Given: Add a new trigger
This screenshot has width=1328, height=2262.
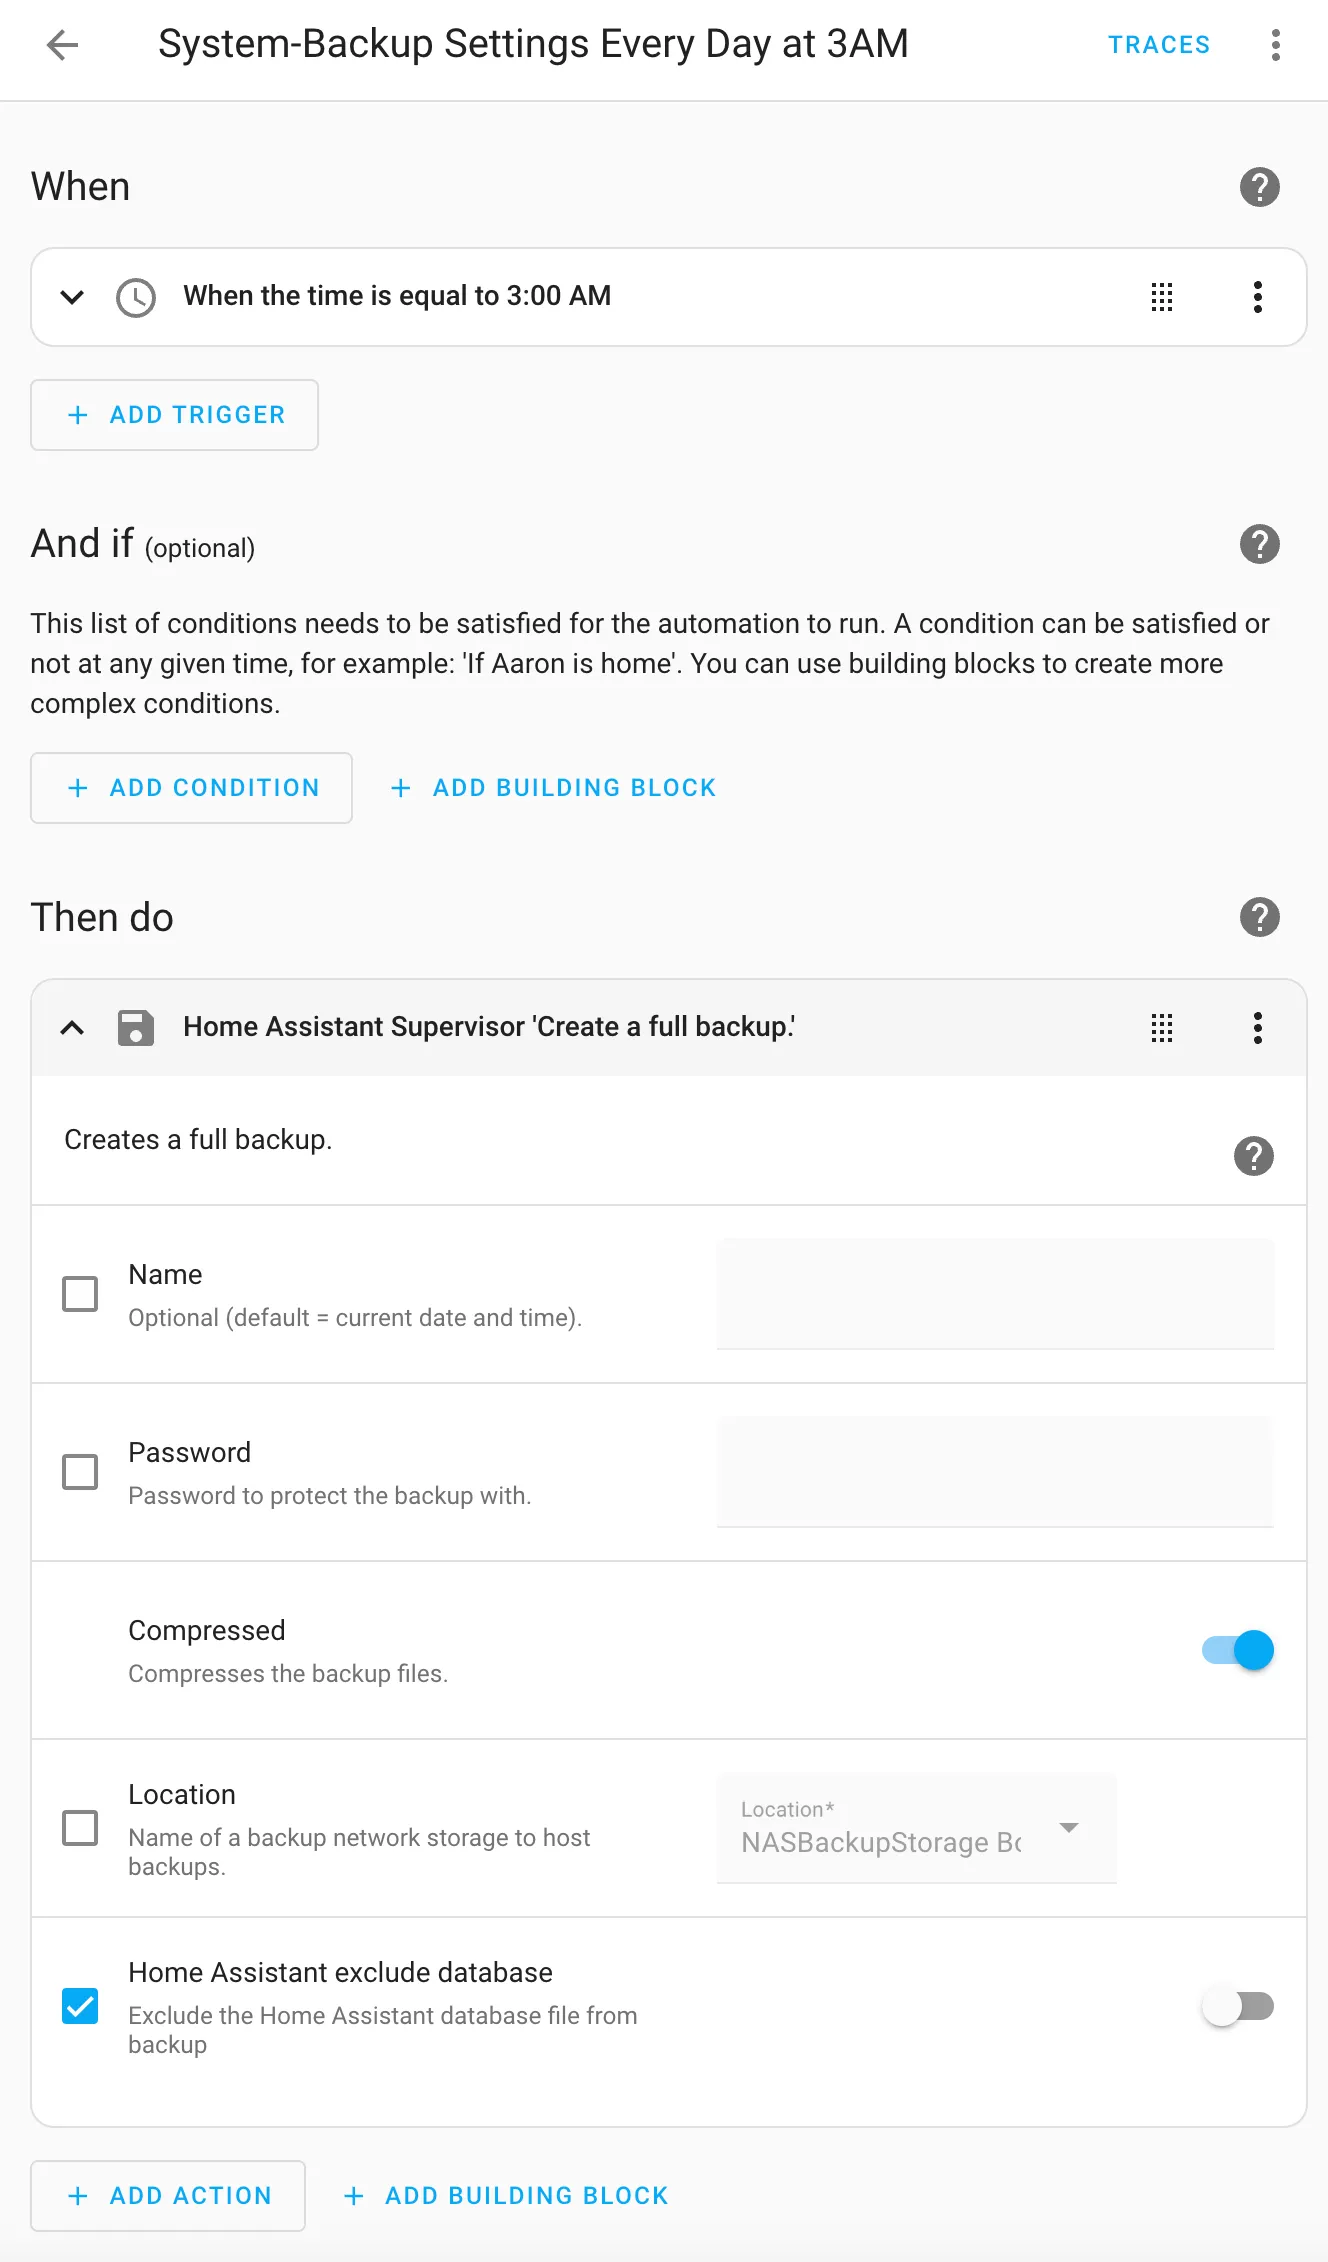Looking at the screenshot, I should click(x=174, y=415).
